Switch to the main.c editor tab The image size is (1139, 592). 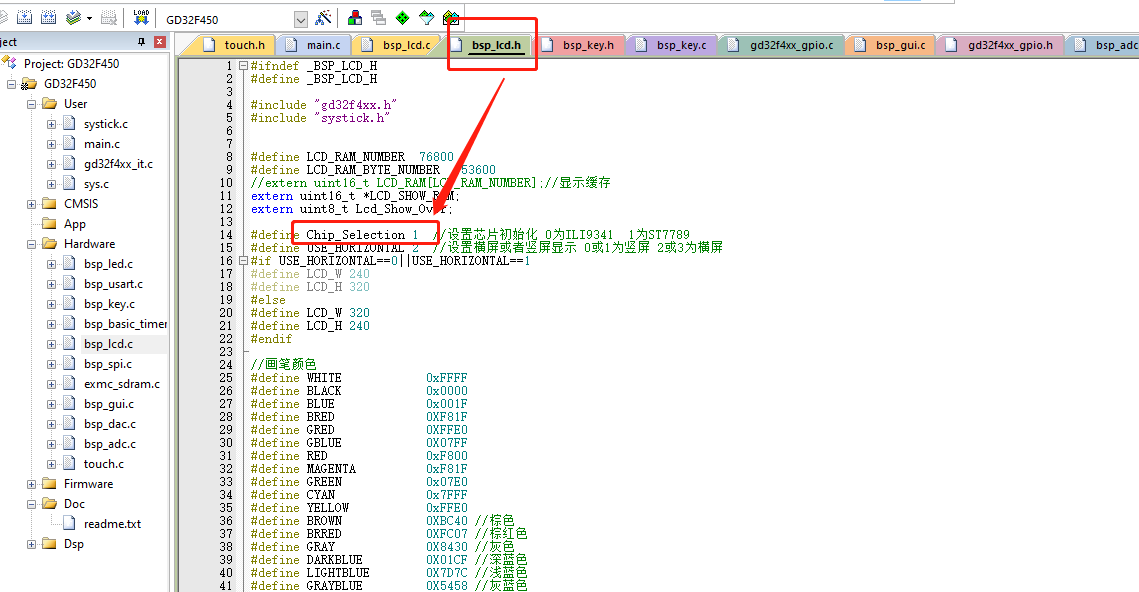point(314,45)
